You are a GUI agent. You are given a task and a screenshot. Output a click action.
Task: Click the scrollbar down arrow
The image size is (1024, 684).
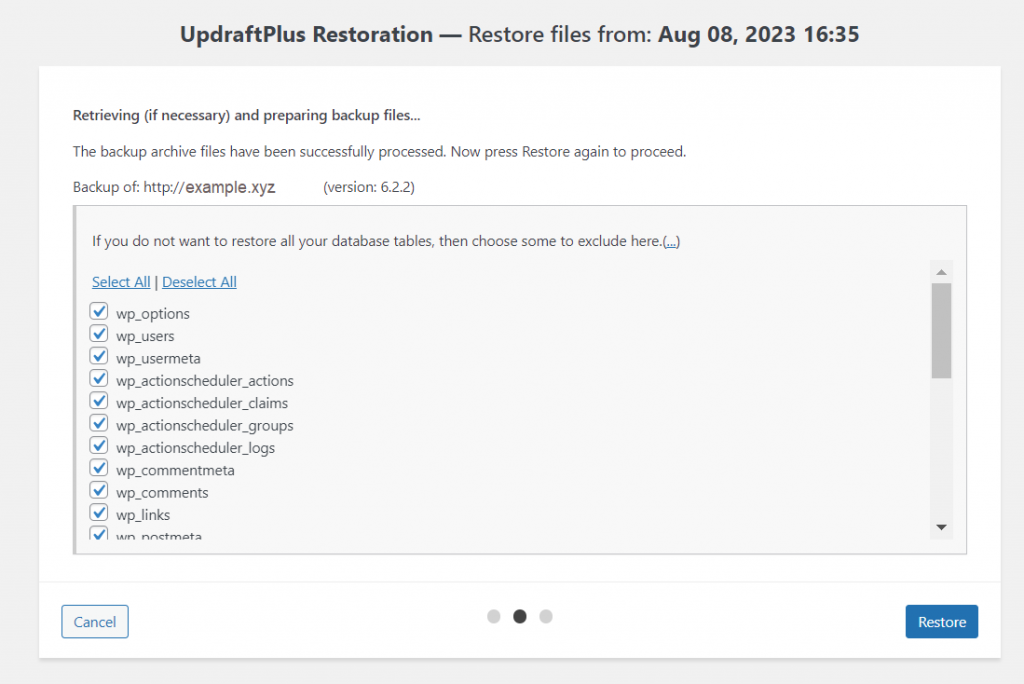point(940,526)
